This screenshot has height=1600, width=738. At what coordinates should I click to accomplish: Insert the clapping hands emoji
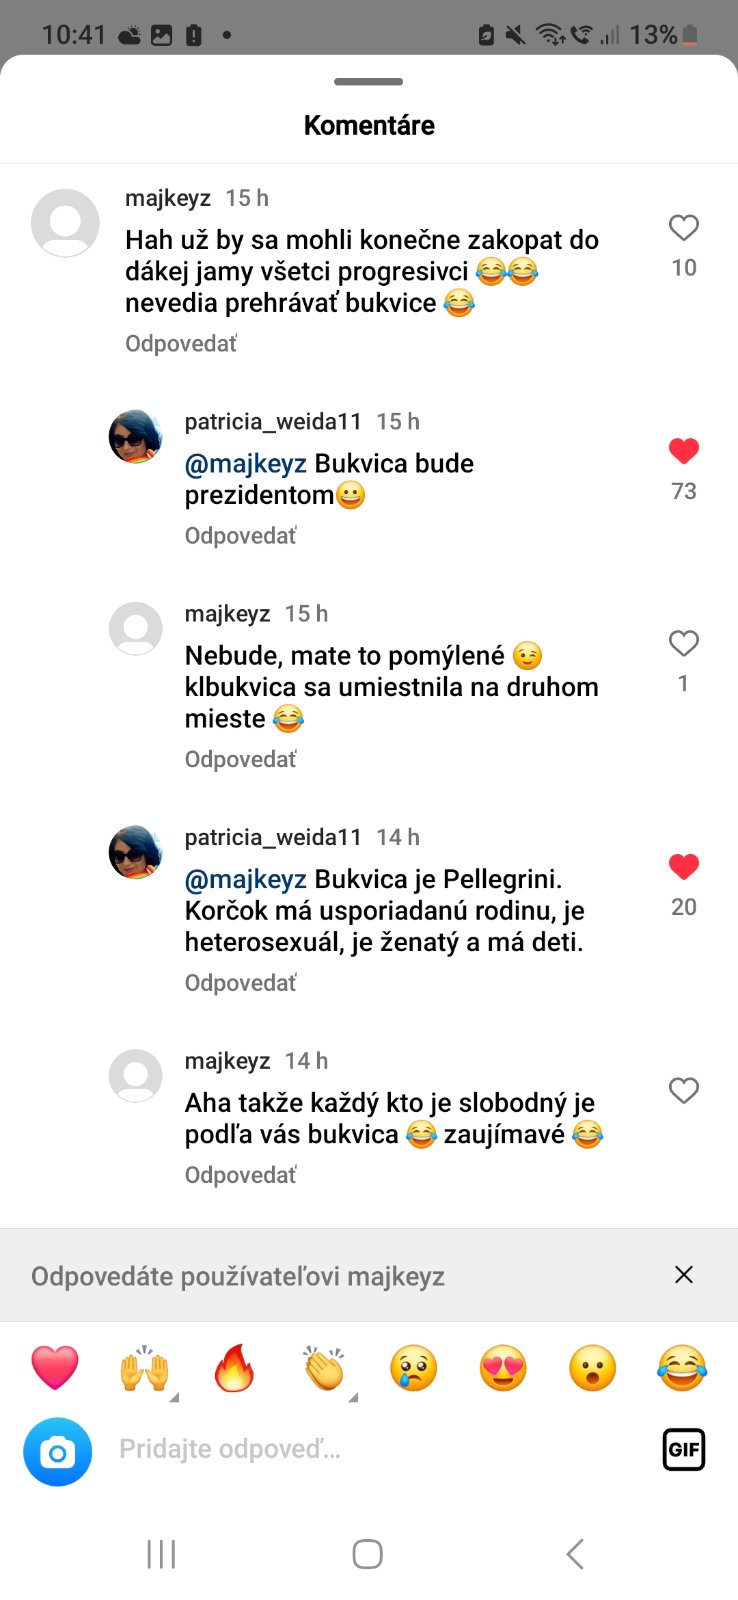(x=324, y=1369)
